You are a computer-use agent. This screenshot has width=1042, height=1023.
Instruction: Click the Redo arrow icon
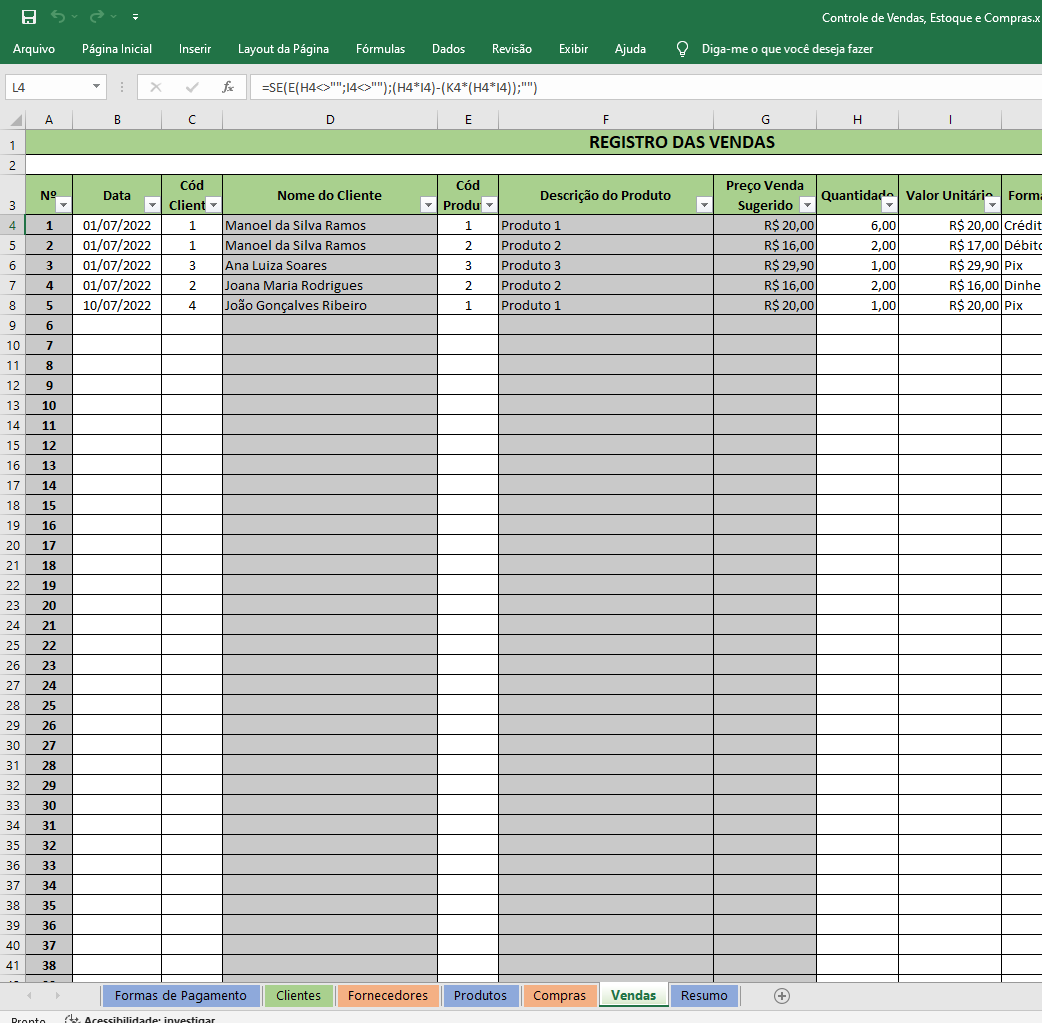97,17
